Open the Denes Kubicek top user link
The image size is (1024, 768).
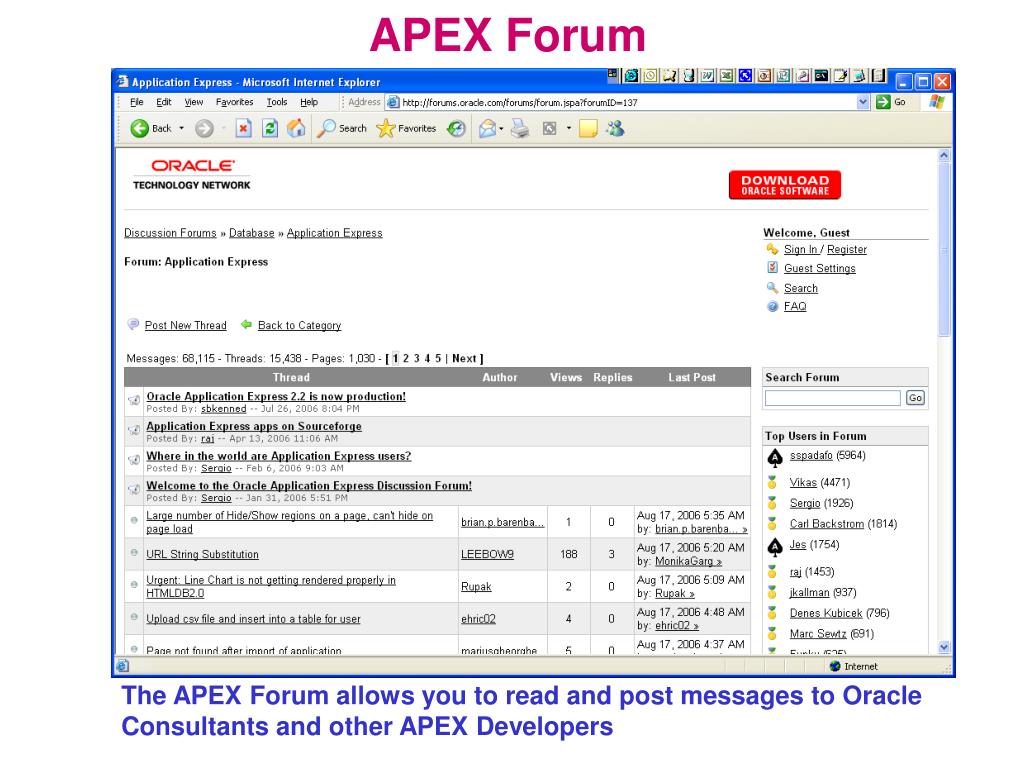click(x=825, y=613)
